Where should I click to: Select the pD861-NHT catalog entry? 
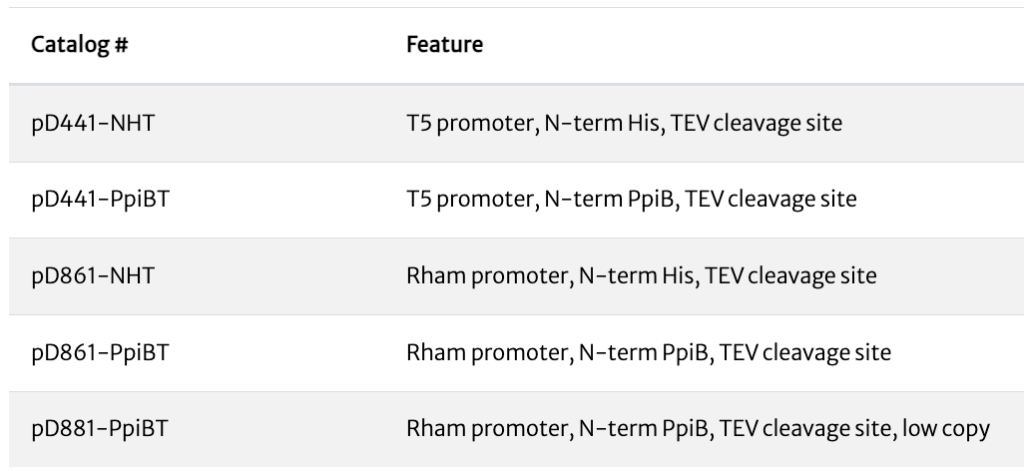point(93,276)
